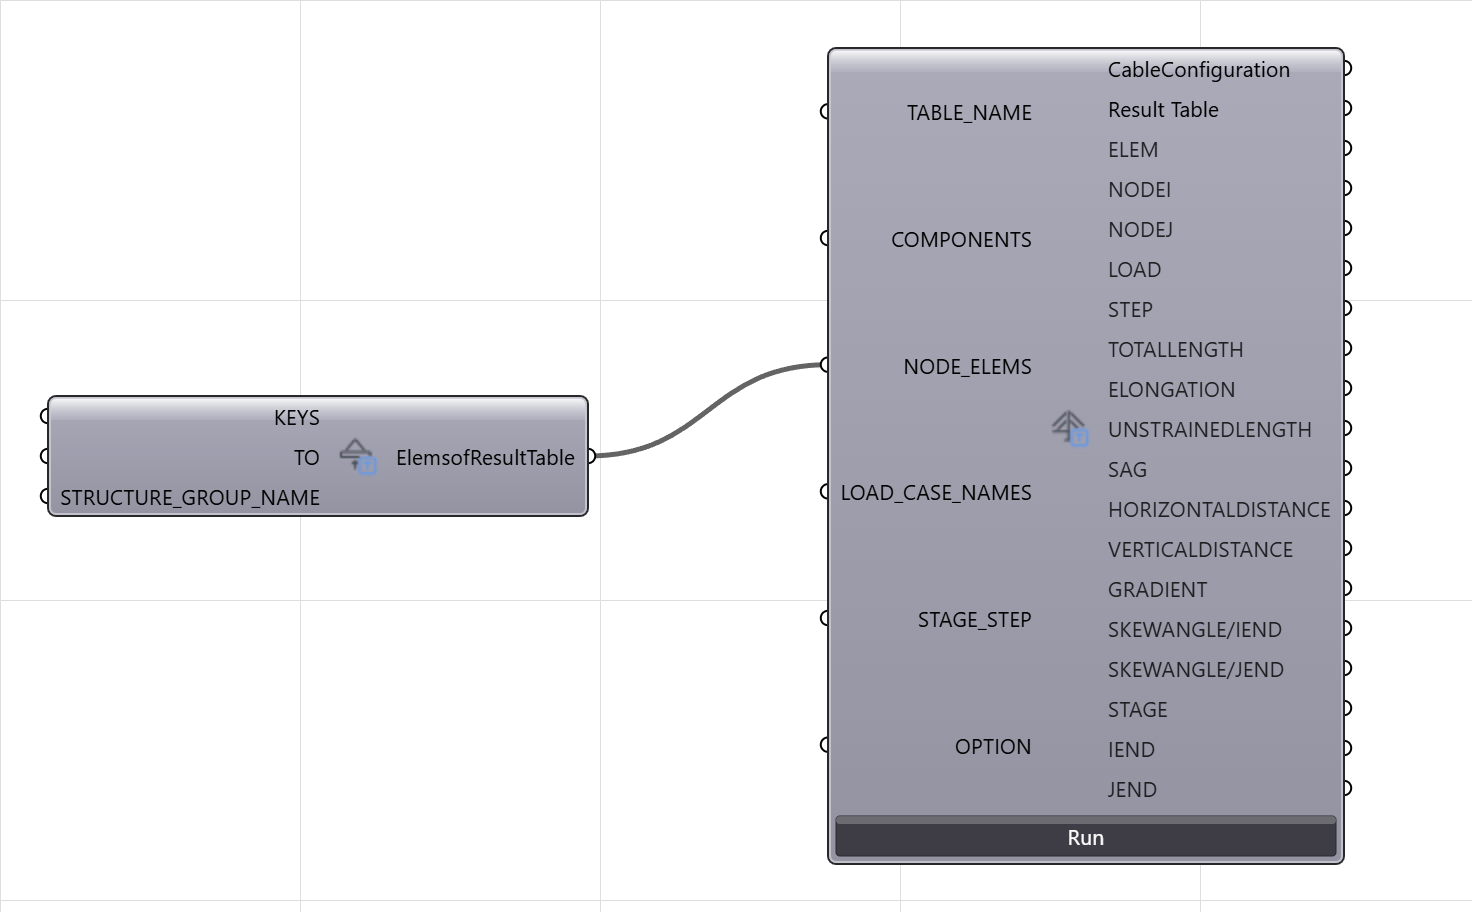The image size is (1472, 912).
Task: Click the LOAD output parameter
Action: click(x=1134, y=270)
